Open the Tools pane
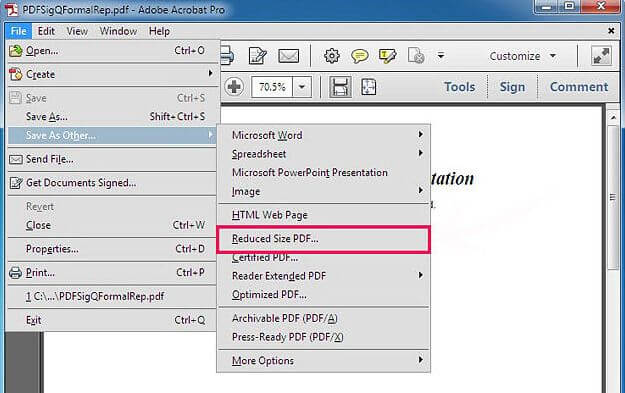The height and width of the screenshot is (393, 625). click(460, 87)
